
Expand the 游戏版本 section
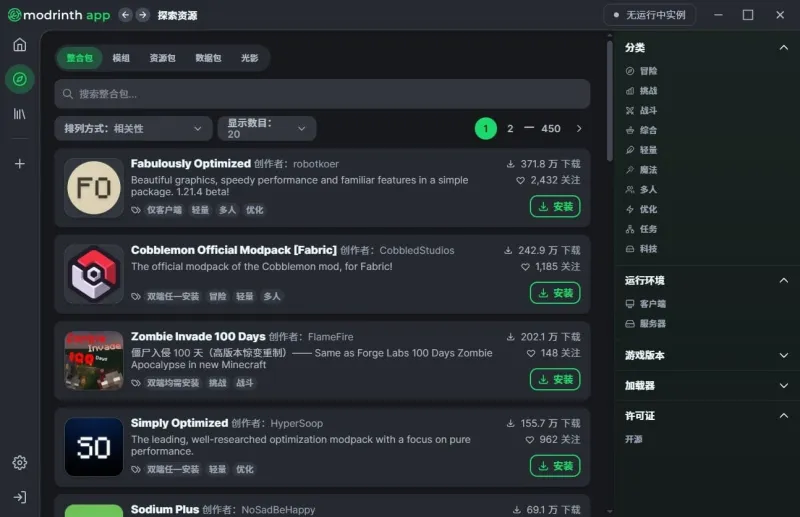click(x=784, y=355)
